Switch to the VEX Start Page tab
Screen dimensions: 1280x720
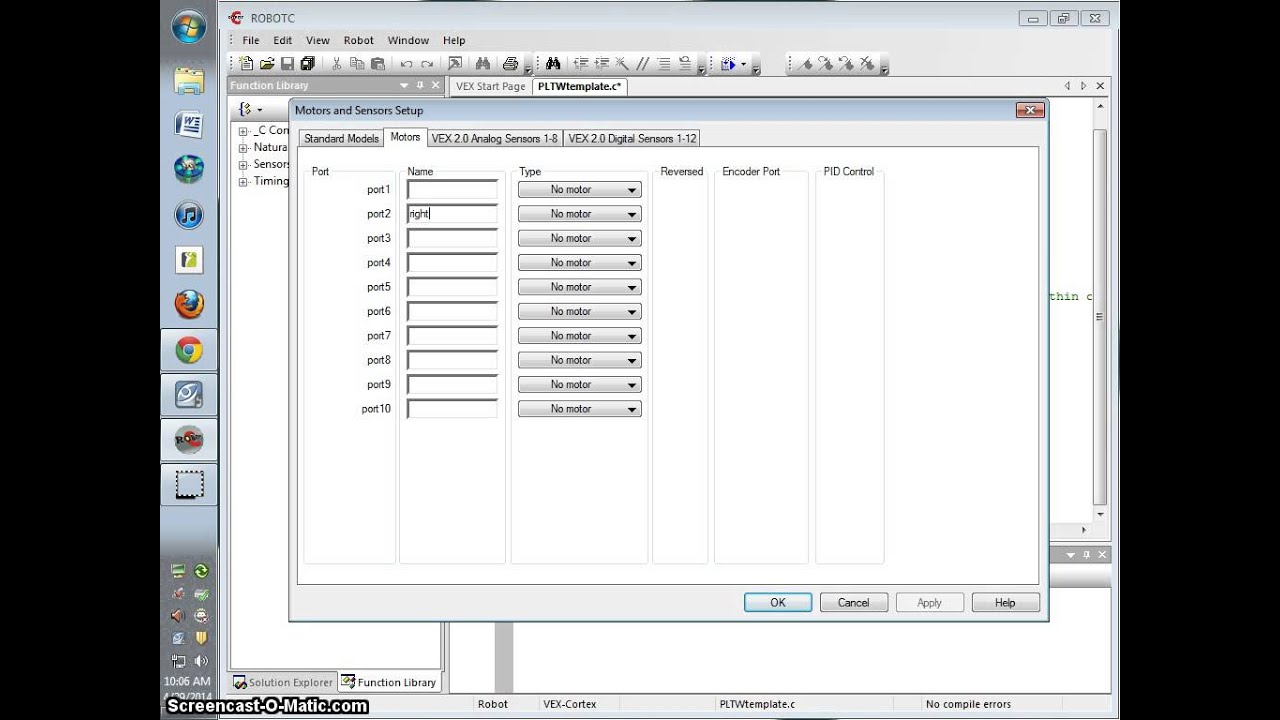tap(490, 86)
